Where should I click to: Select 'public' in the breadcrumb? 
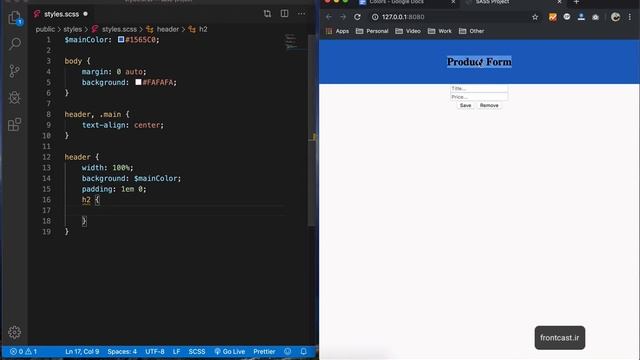pyautogui.click(x=45, y=29)
